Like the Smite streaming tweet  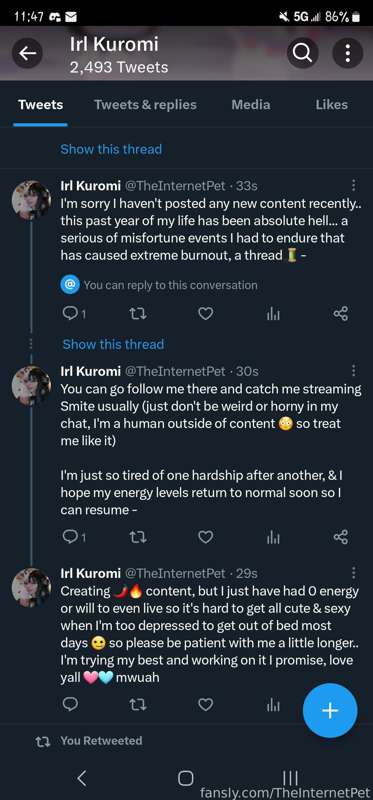coord(205,536)
